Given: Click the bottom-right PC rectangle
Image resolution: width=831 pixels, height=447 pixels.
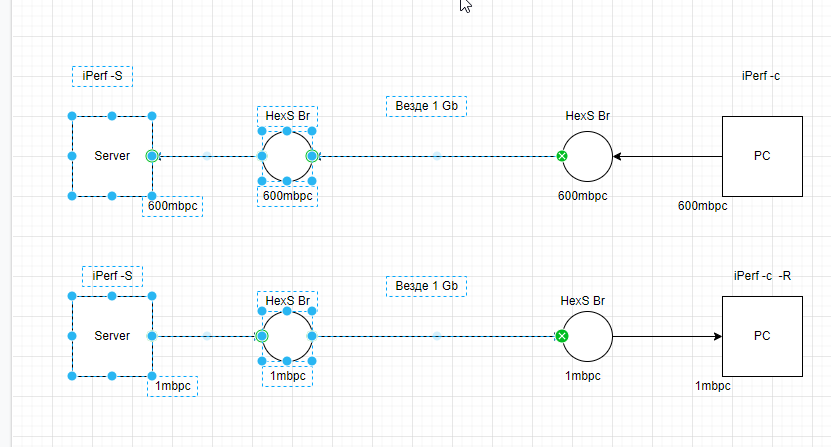Looking at the screenshot, I should [x=762, y=336].
